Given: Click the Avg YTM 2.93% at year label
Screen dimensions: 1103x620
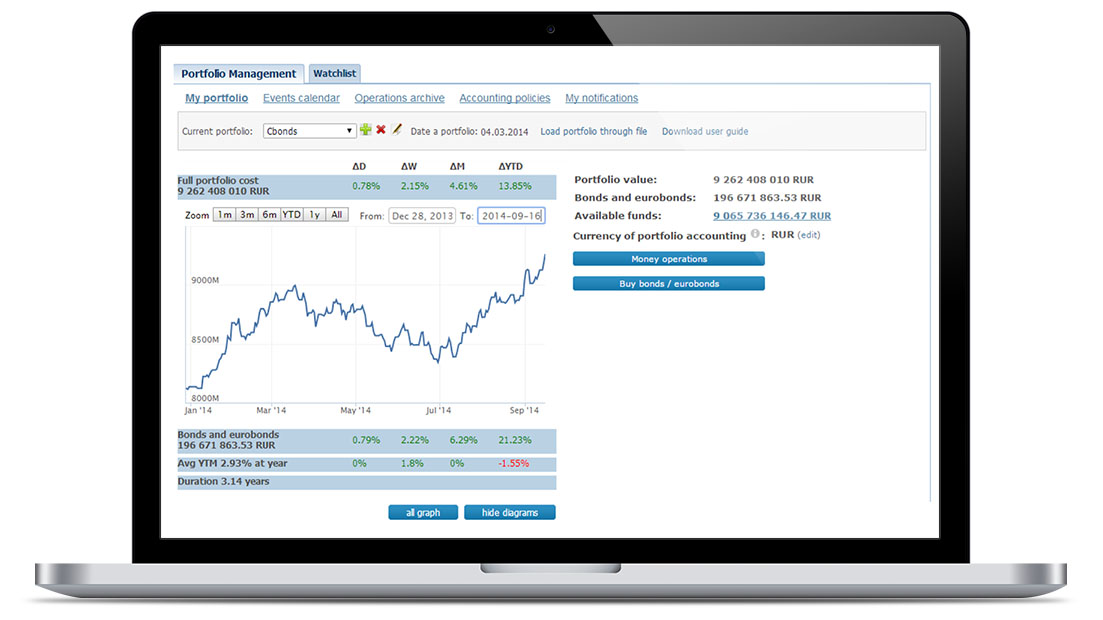Looking at the screenshot, I should coord(232,464).
